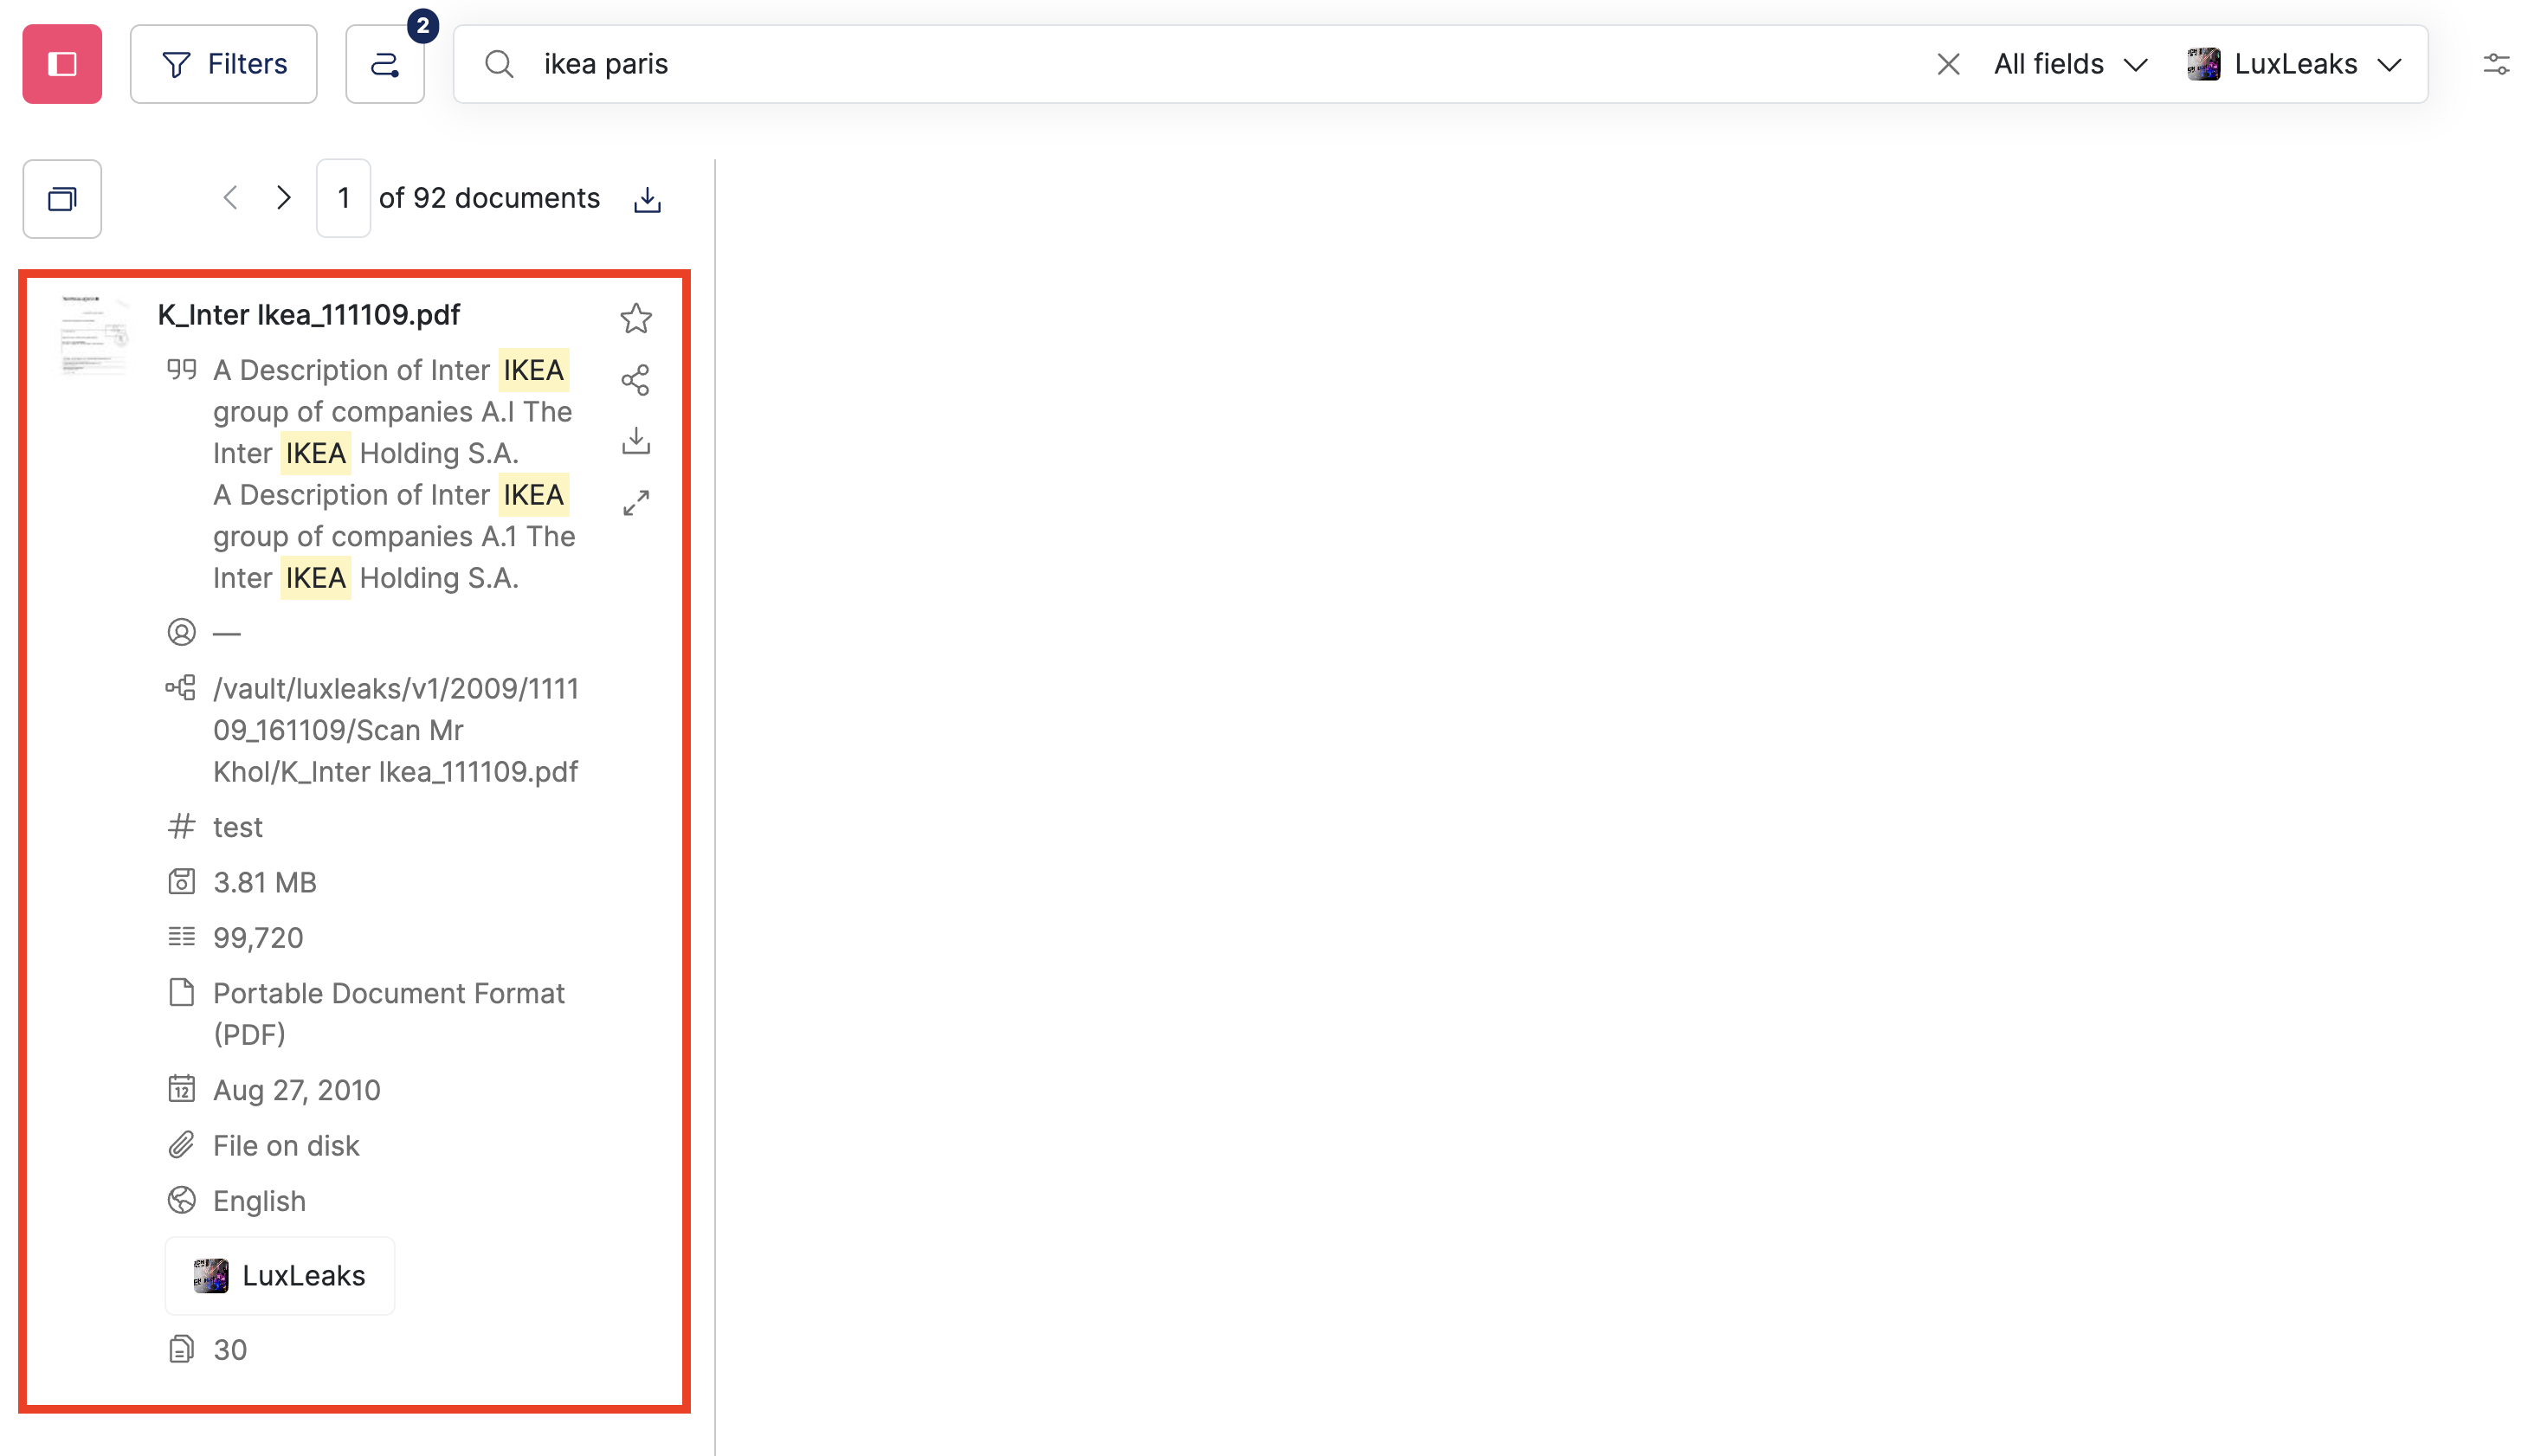Open the All fields dropdown
This screenshot has height=1456, width=2528.
click(x=2069, y=63)
